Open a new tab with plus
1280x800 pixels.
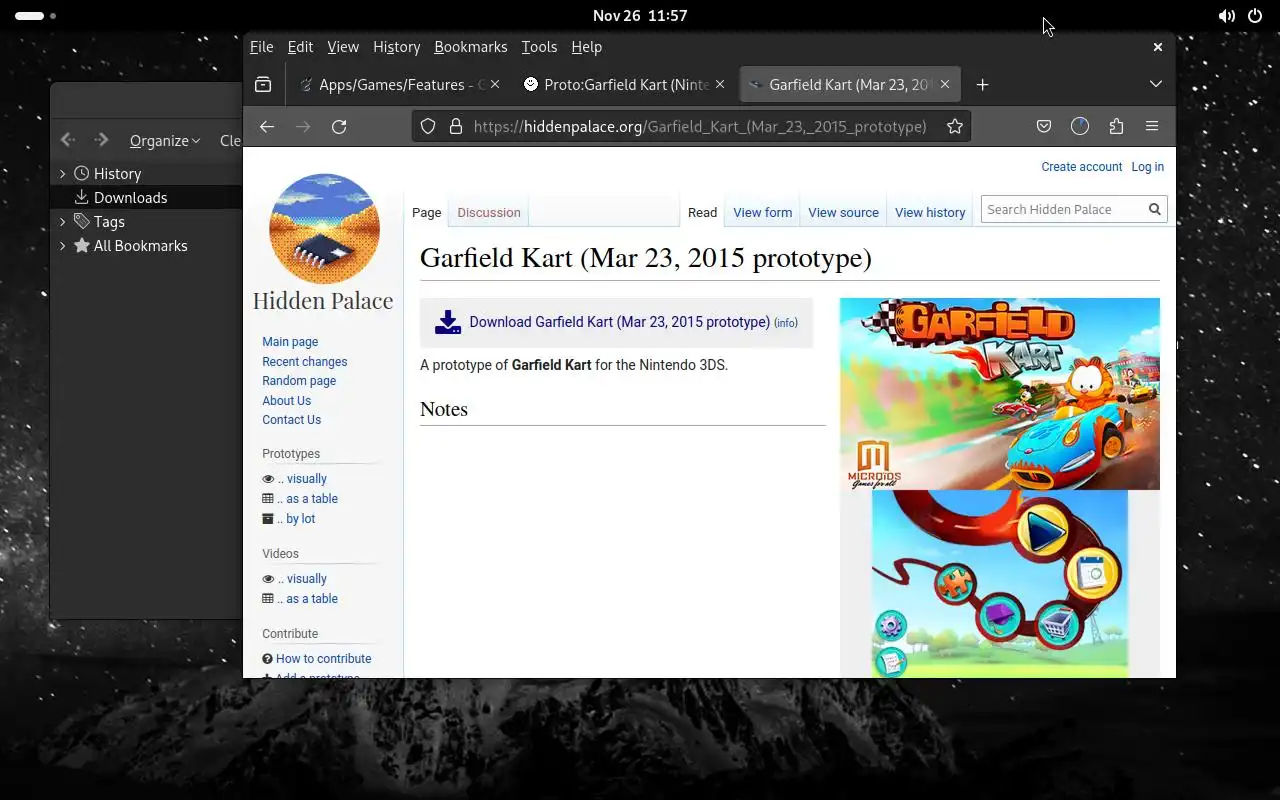(982, 85)
